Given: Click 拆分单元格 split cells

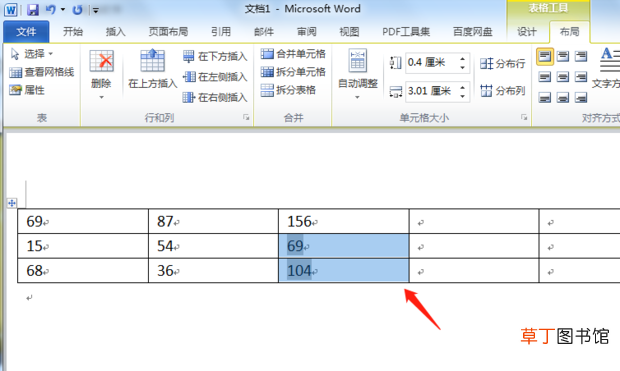Looking at the screenshot, I should 293,72.
